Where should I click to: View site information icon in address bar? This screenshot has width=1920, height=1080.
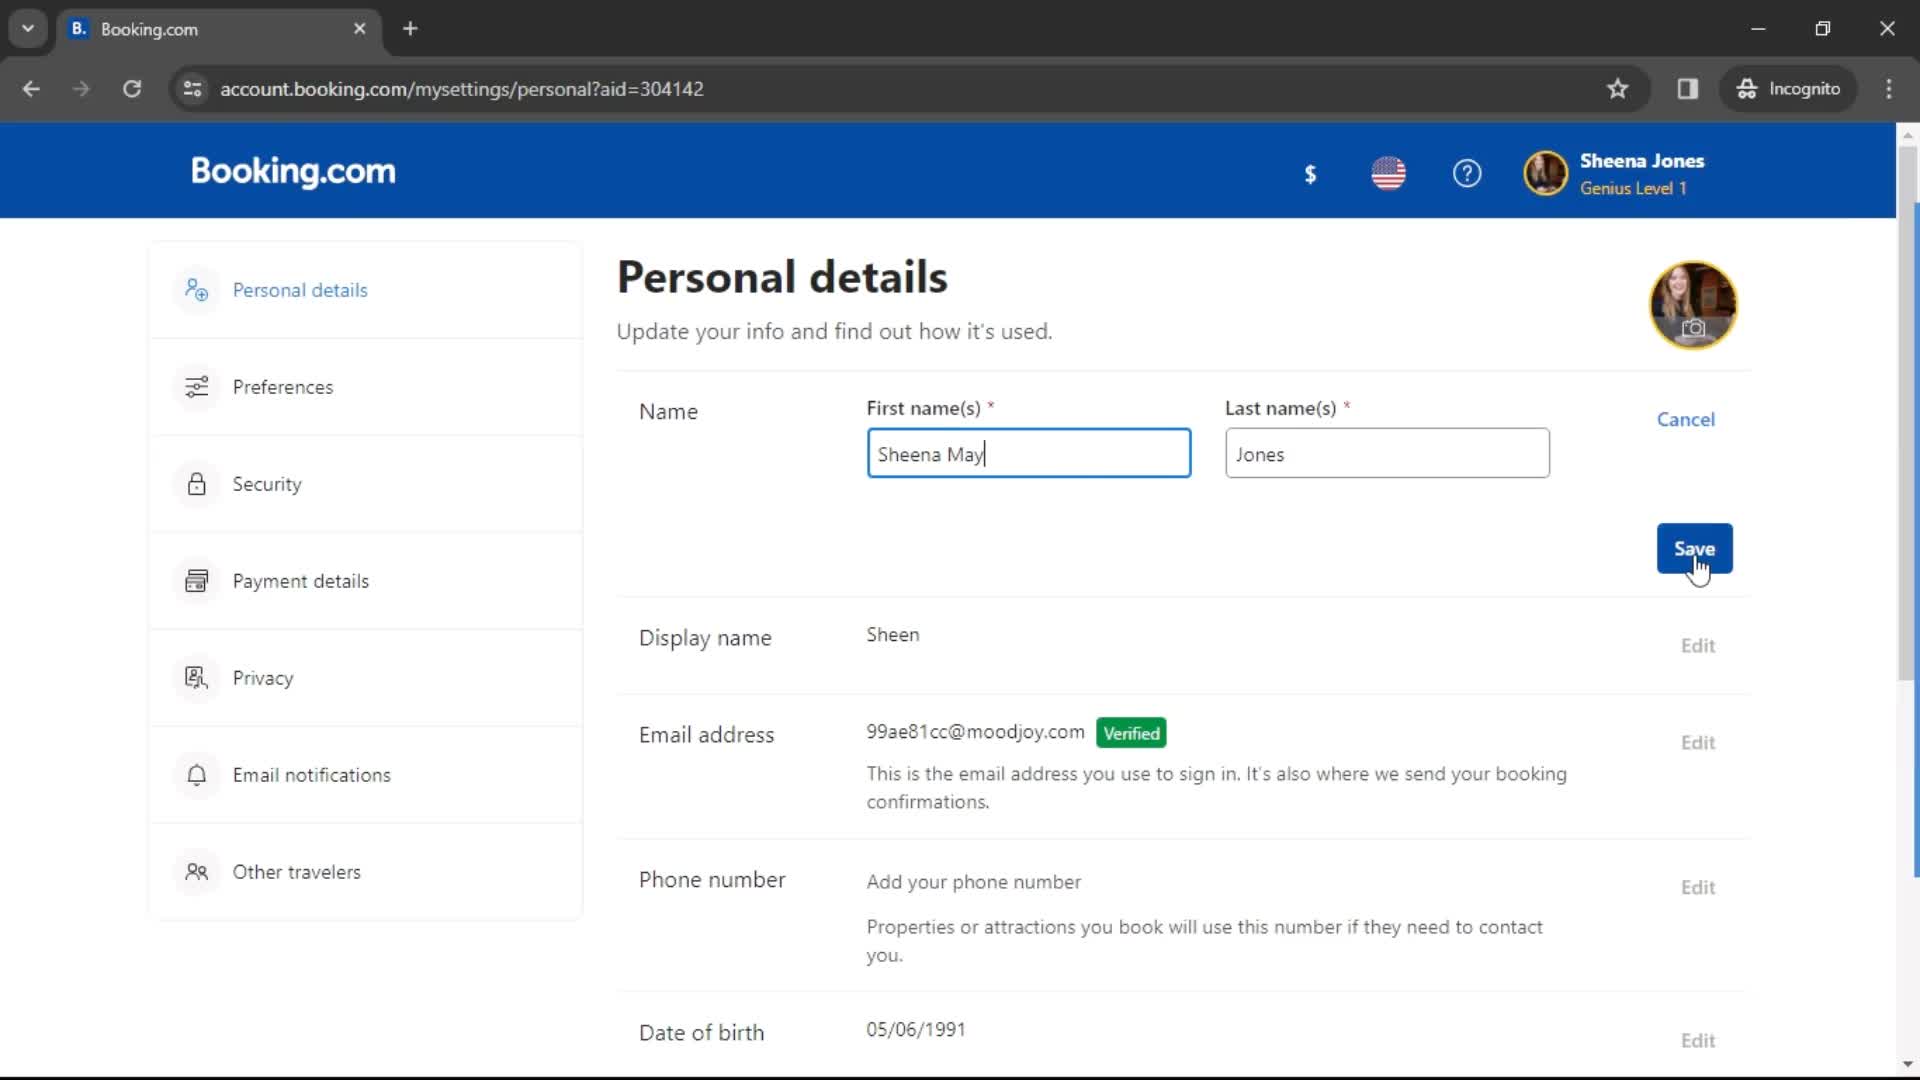pyautogui.click(x=192, y=89)
